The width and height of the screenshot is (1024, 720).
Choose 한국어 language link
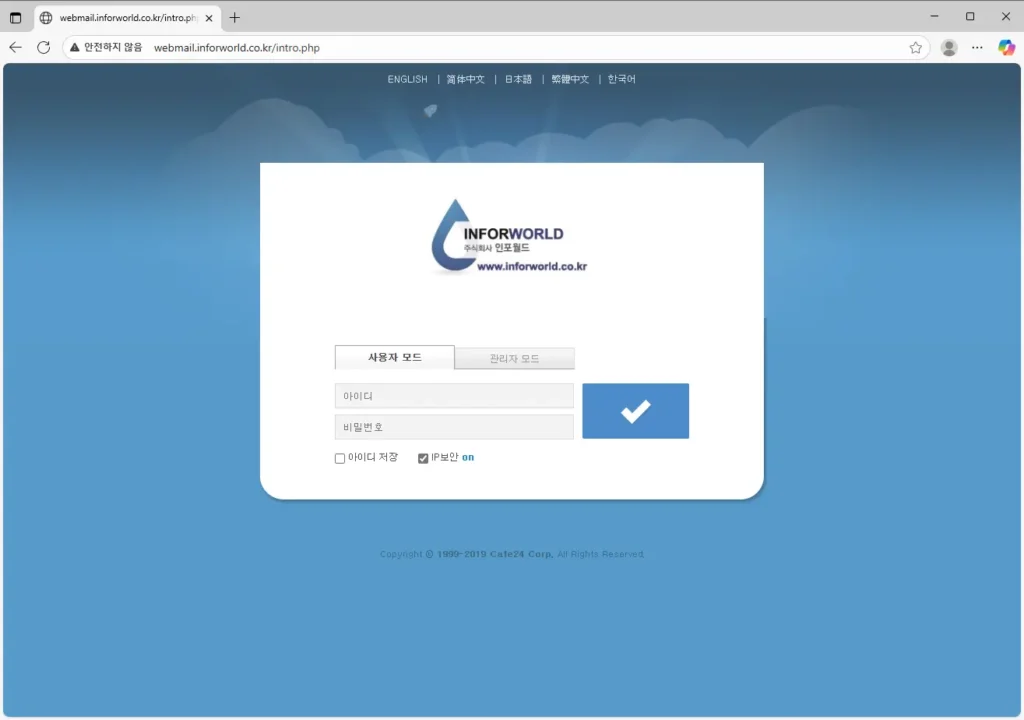click(x=622, y=79)
